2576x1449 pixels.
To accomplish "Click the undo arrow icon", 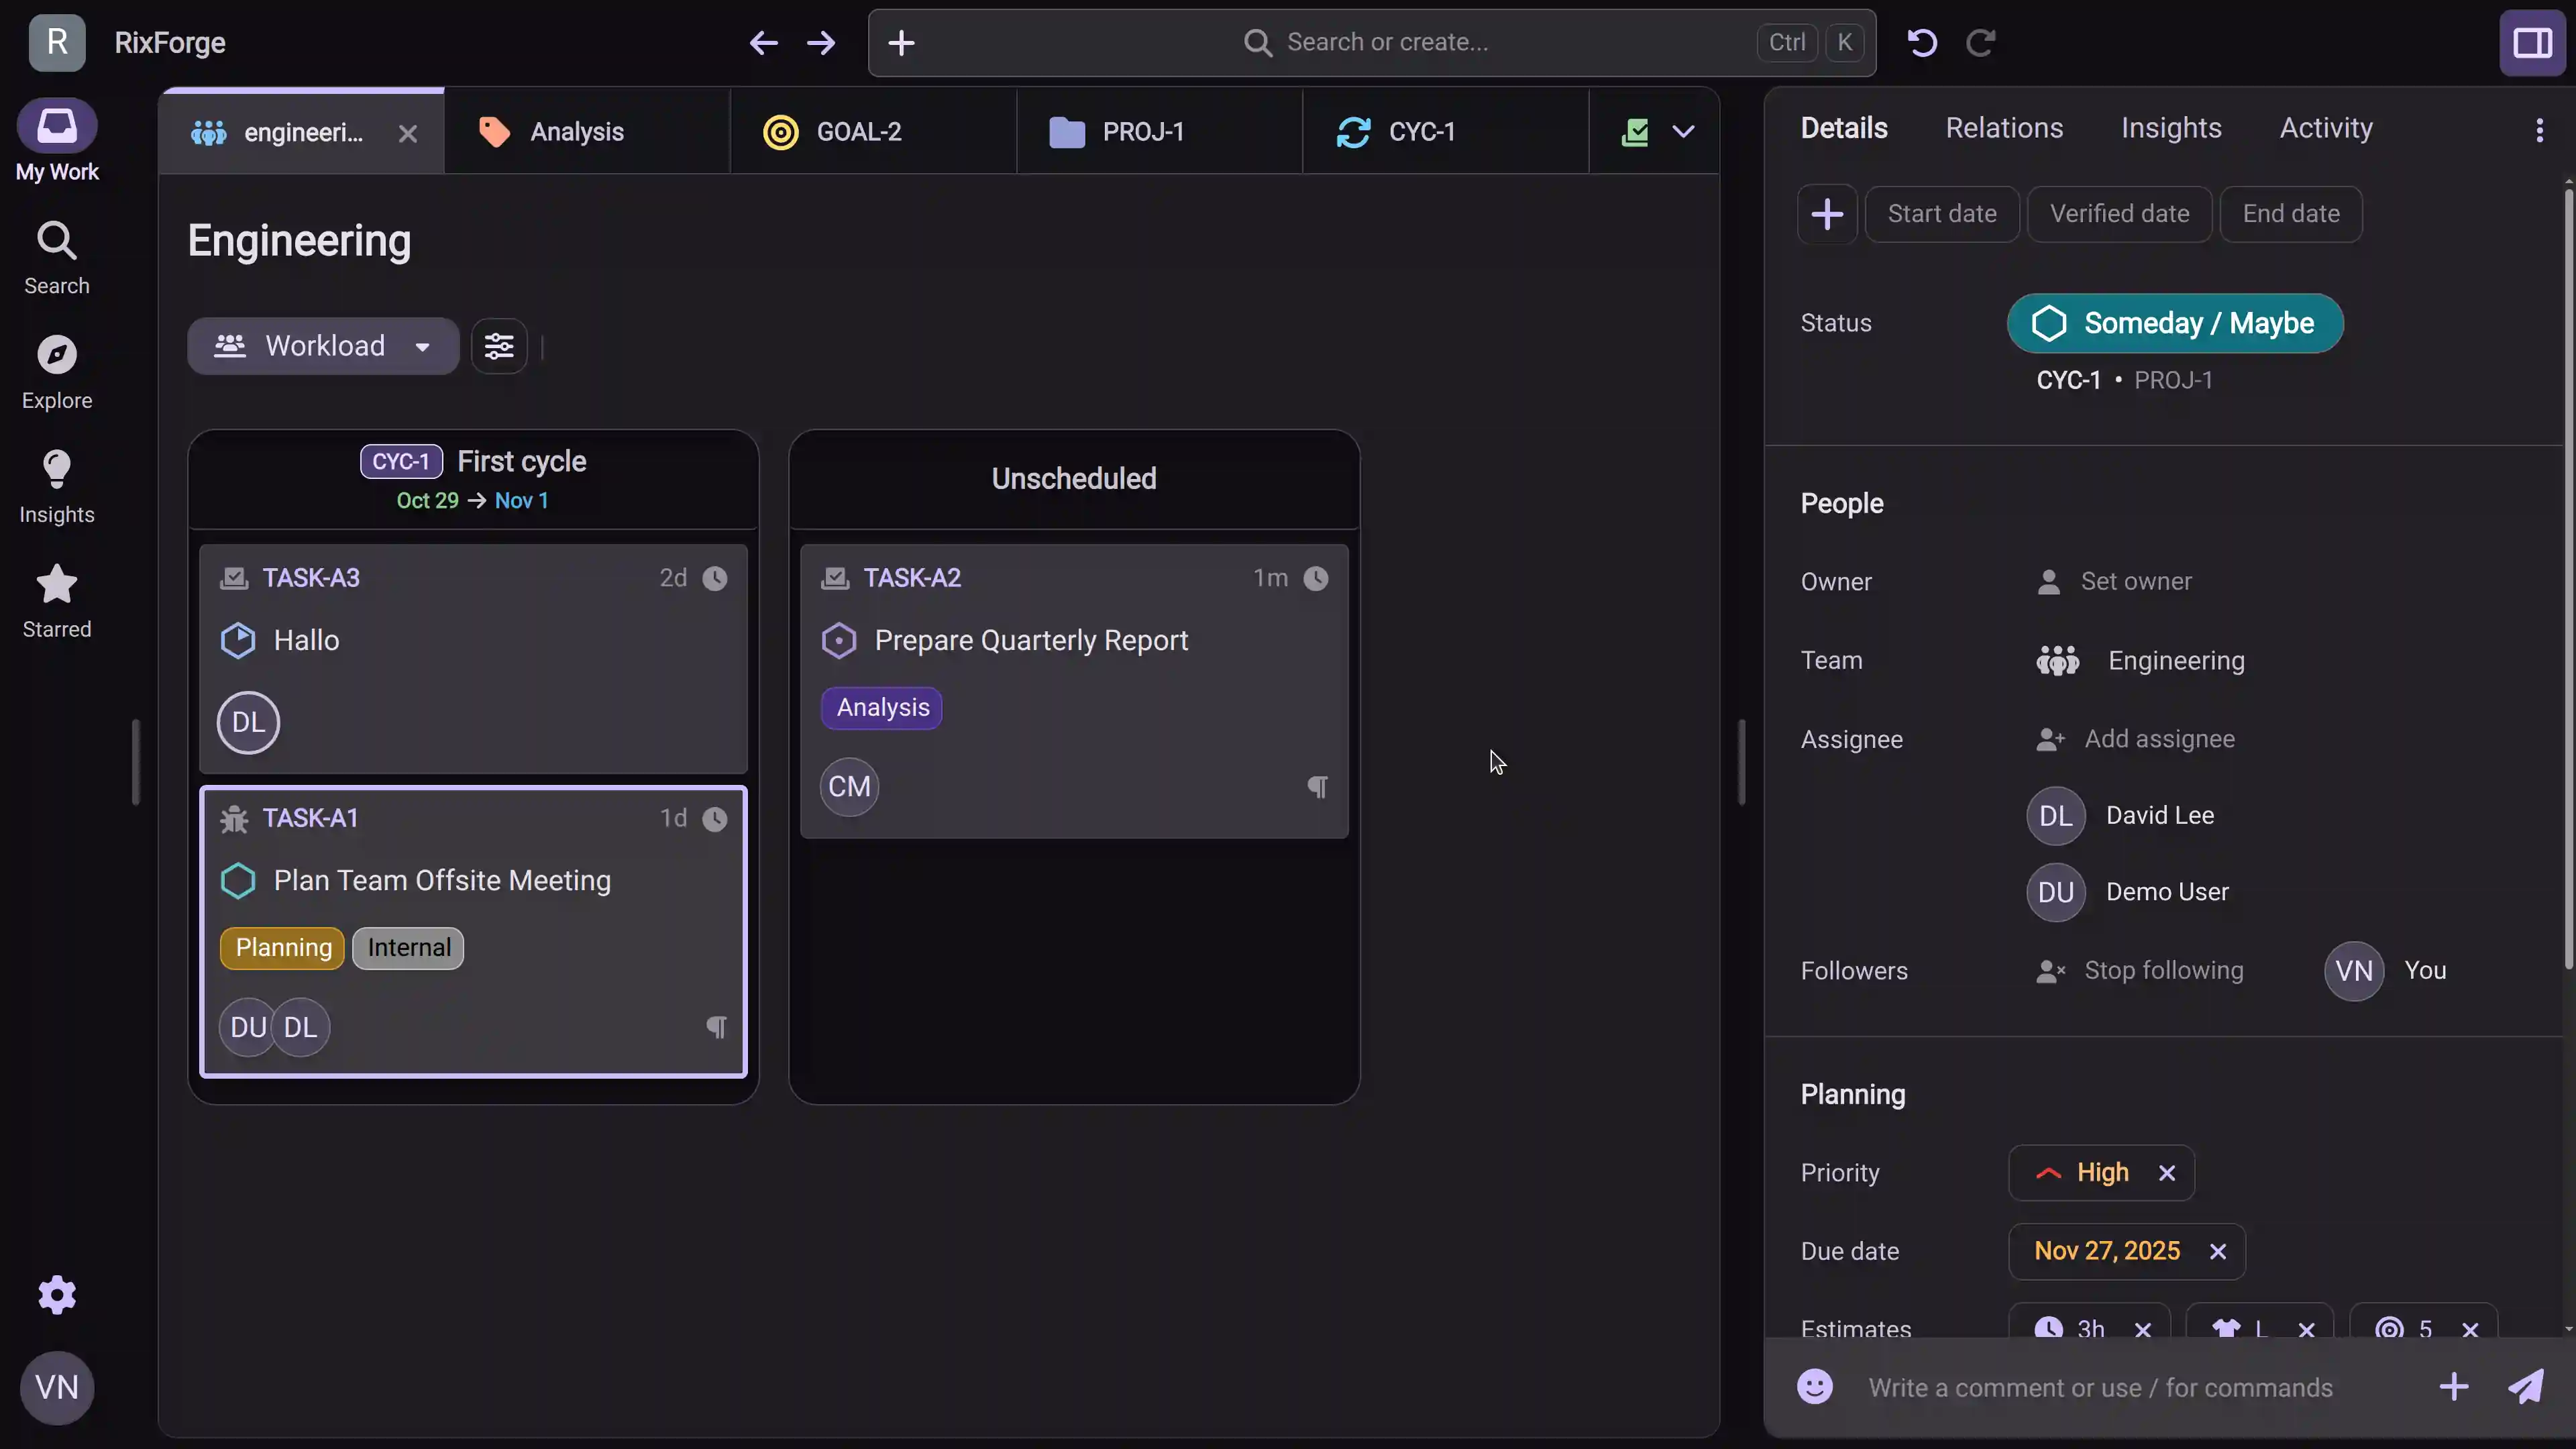I will point(1922,43).
